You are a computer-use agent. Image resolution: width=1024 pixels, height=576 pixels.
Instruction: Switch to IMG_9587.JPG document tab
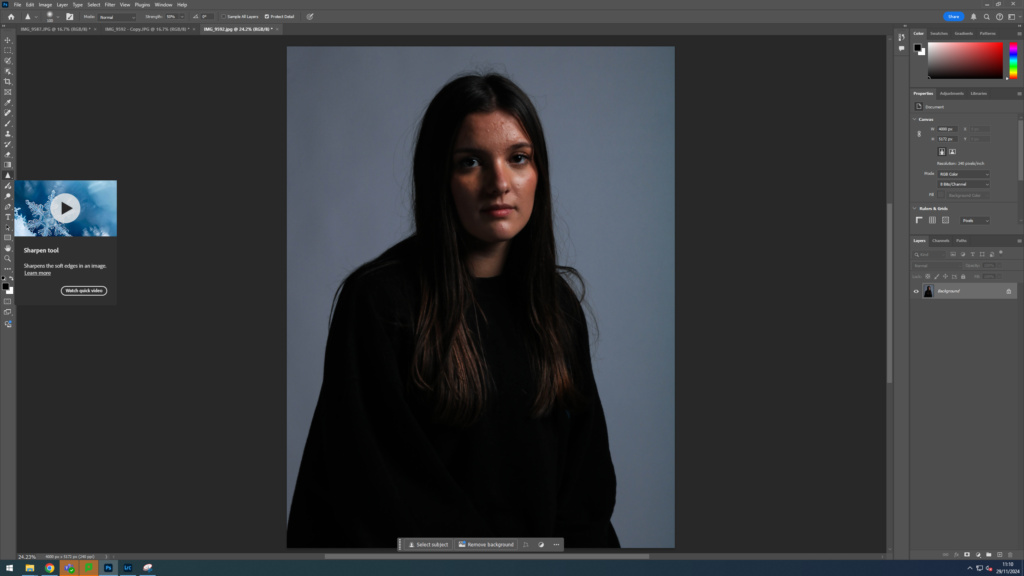pyautogui.click(x=54, y=29)
